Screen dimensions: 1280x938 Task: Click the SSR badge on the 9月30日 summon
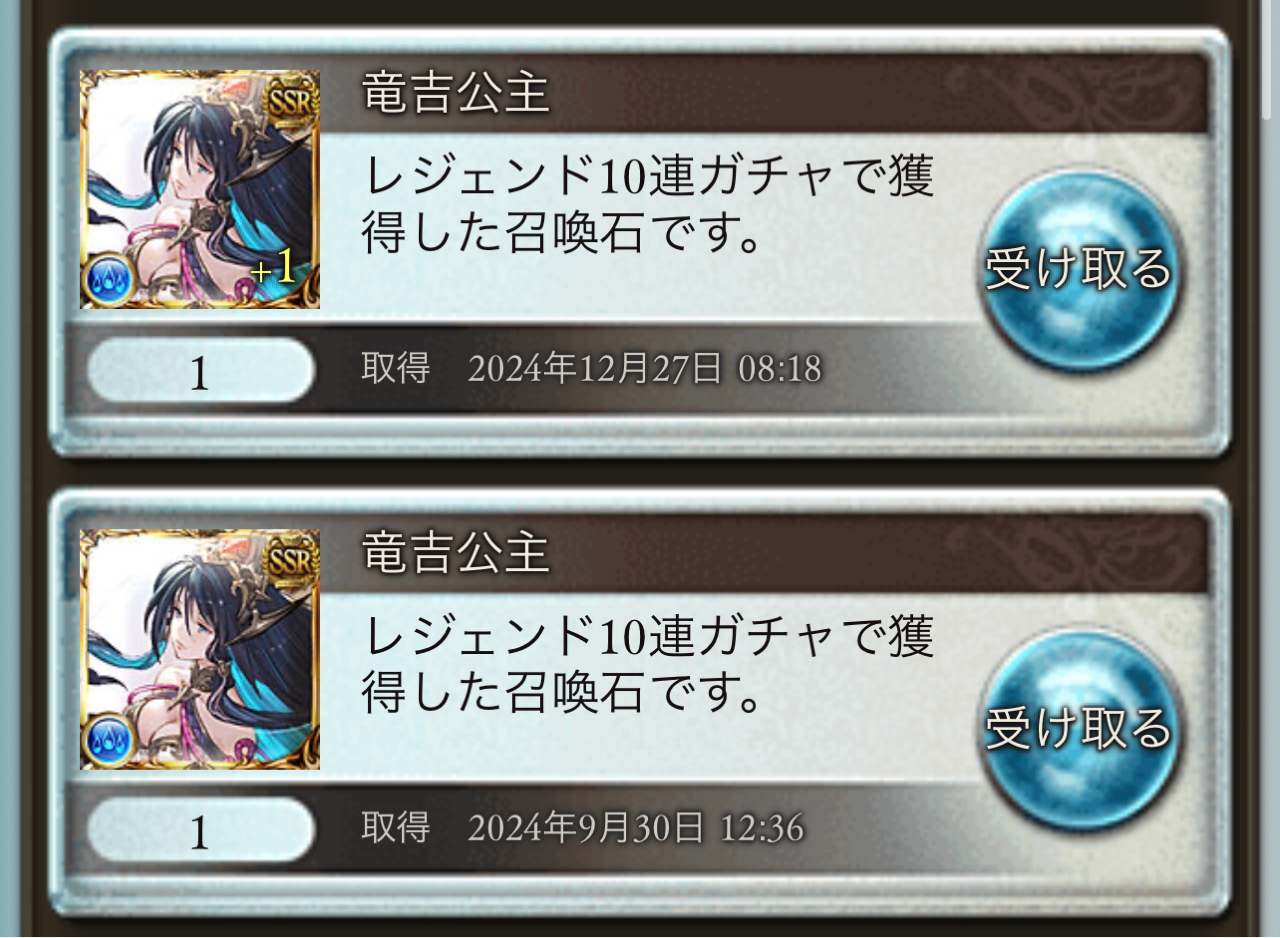292,558
